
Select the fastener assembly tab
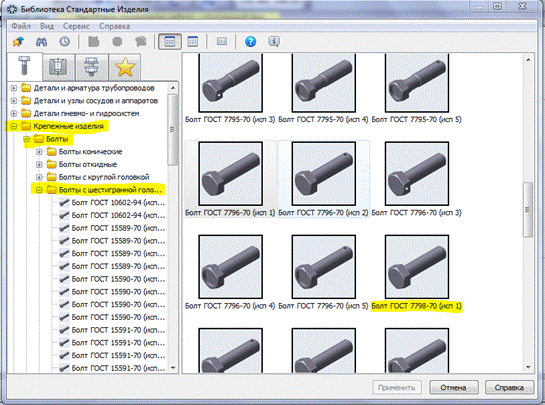pos(91,67)
